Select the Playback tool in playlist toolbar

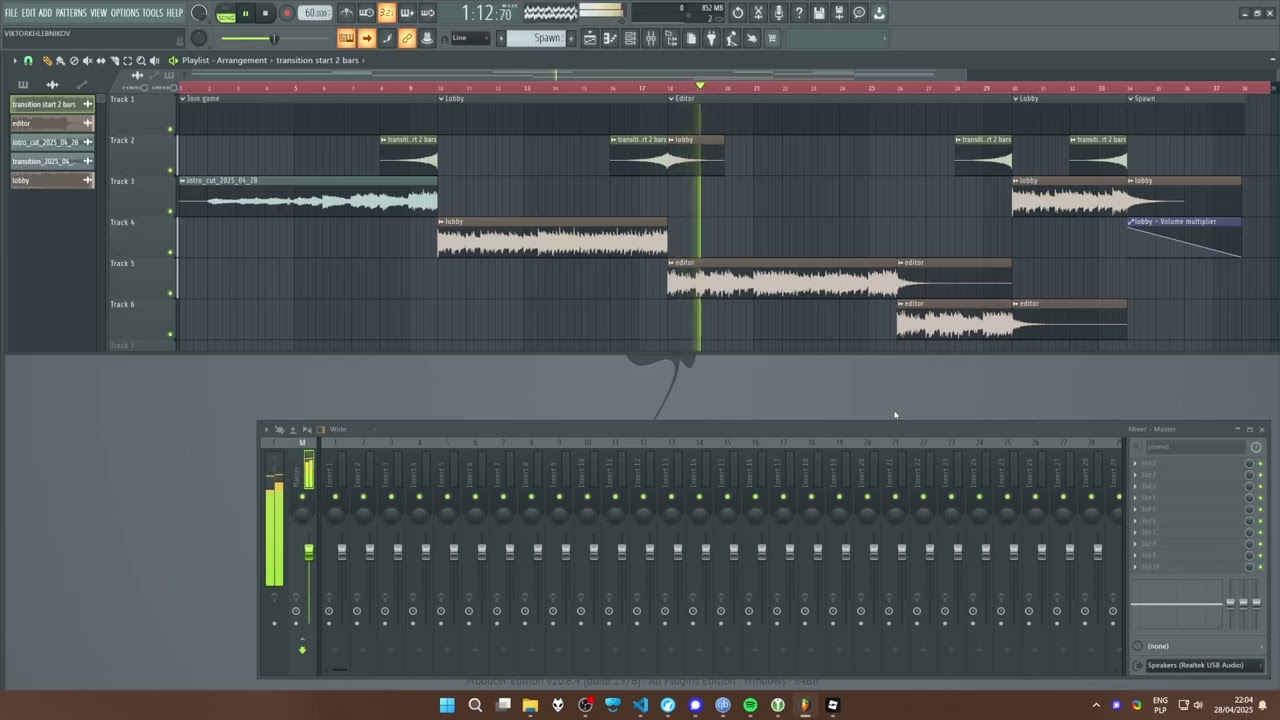pos(154,61)
